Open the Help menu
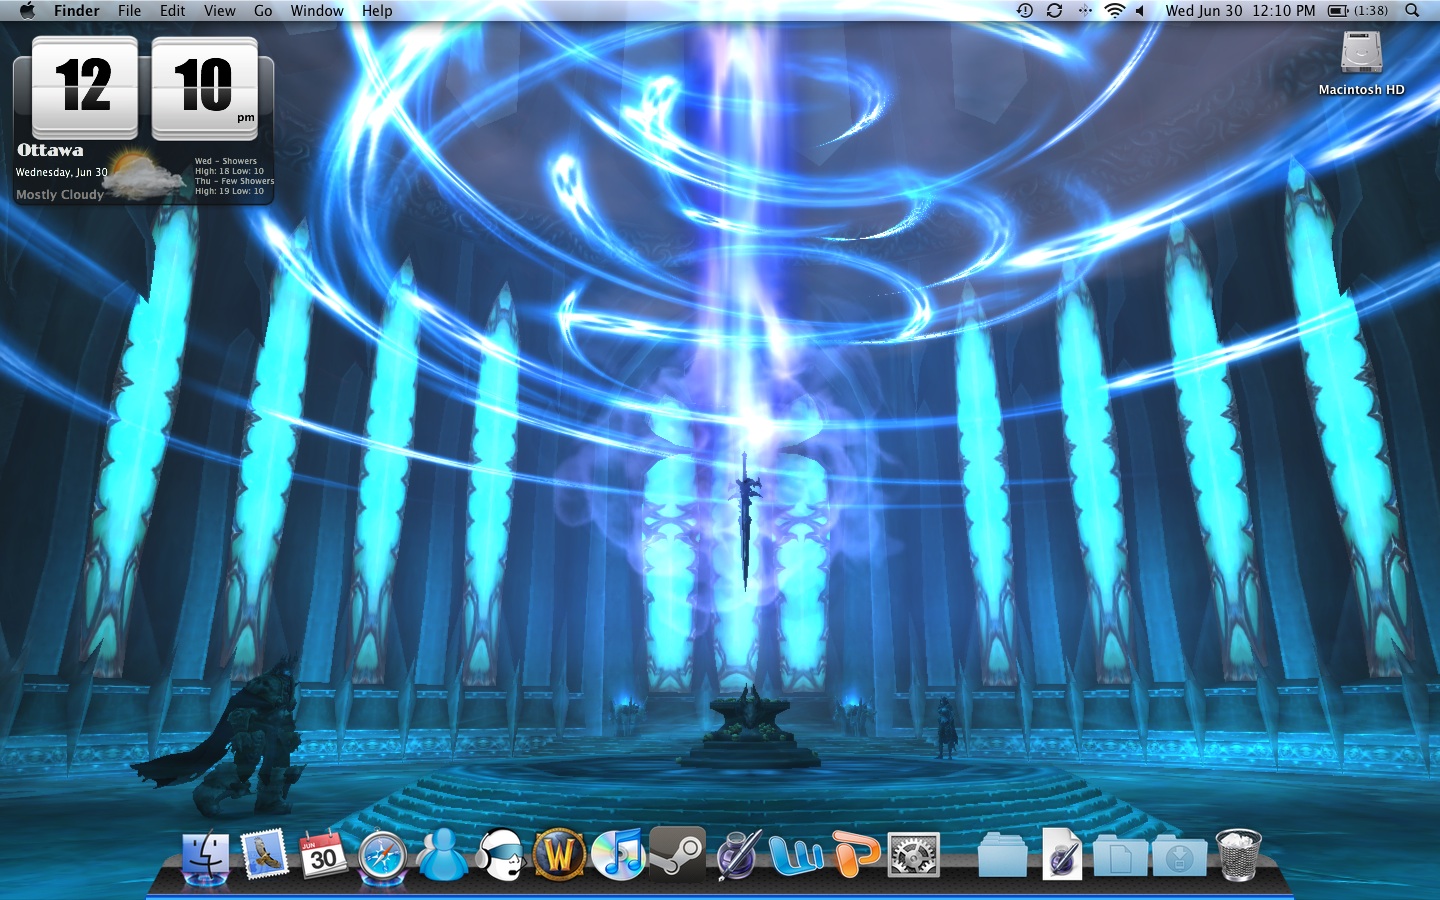The width and height of the screenshot is (1440, 900). tap(377, 10)
